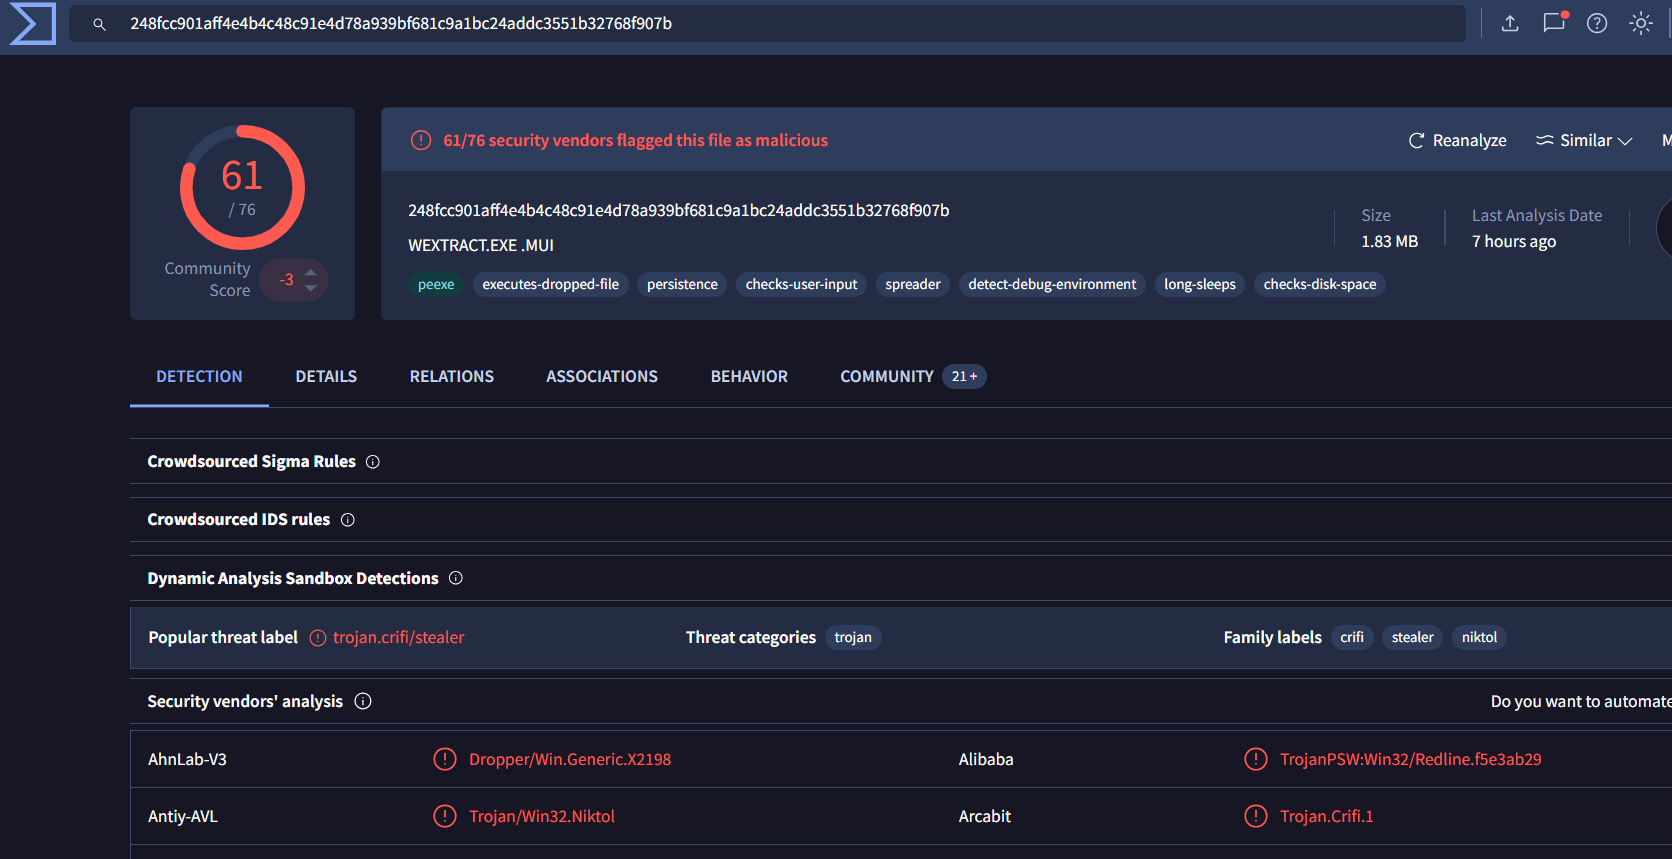Screen dimensions: 1672x859
Task: Click the persistence tag
Action: click(x=682, y=285)
